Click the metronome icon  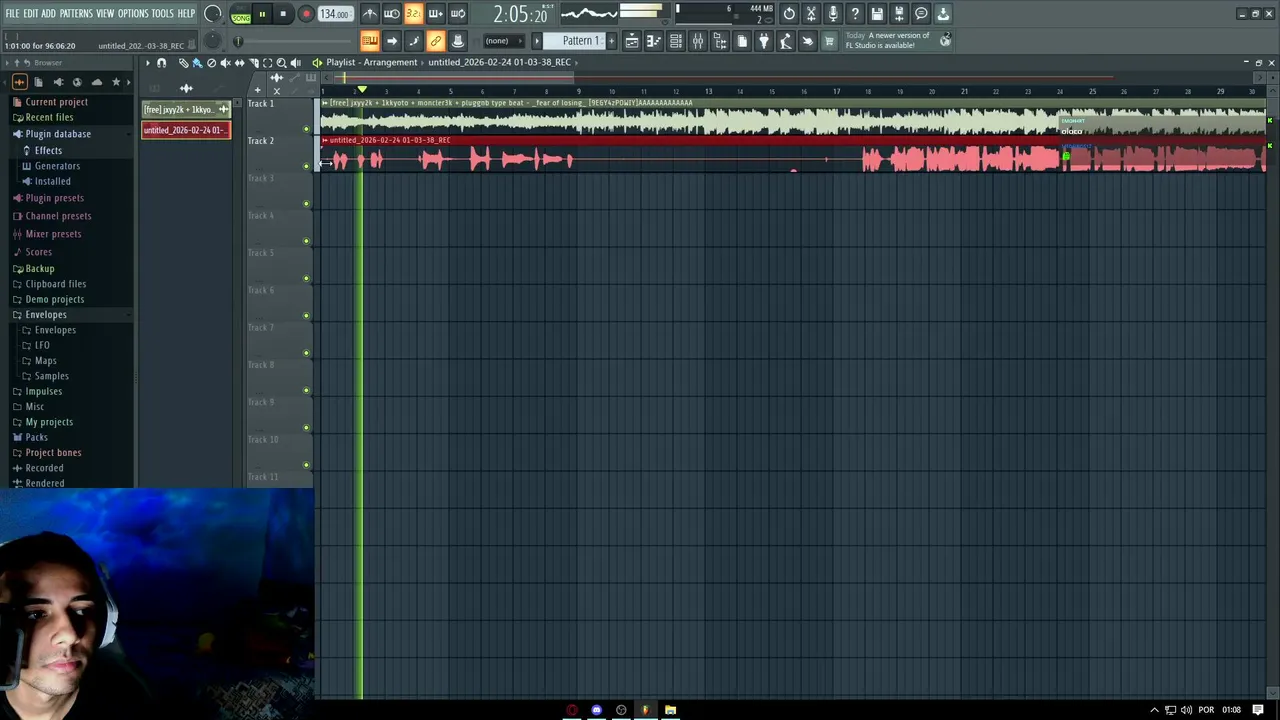[370, 14]
